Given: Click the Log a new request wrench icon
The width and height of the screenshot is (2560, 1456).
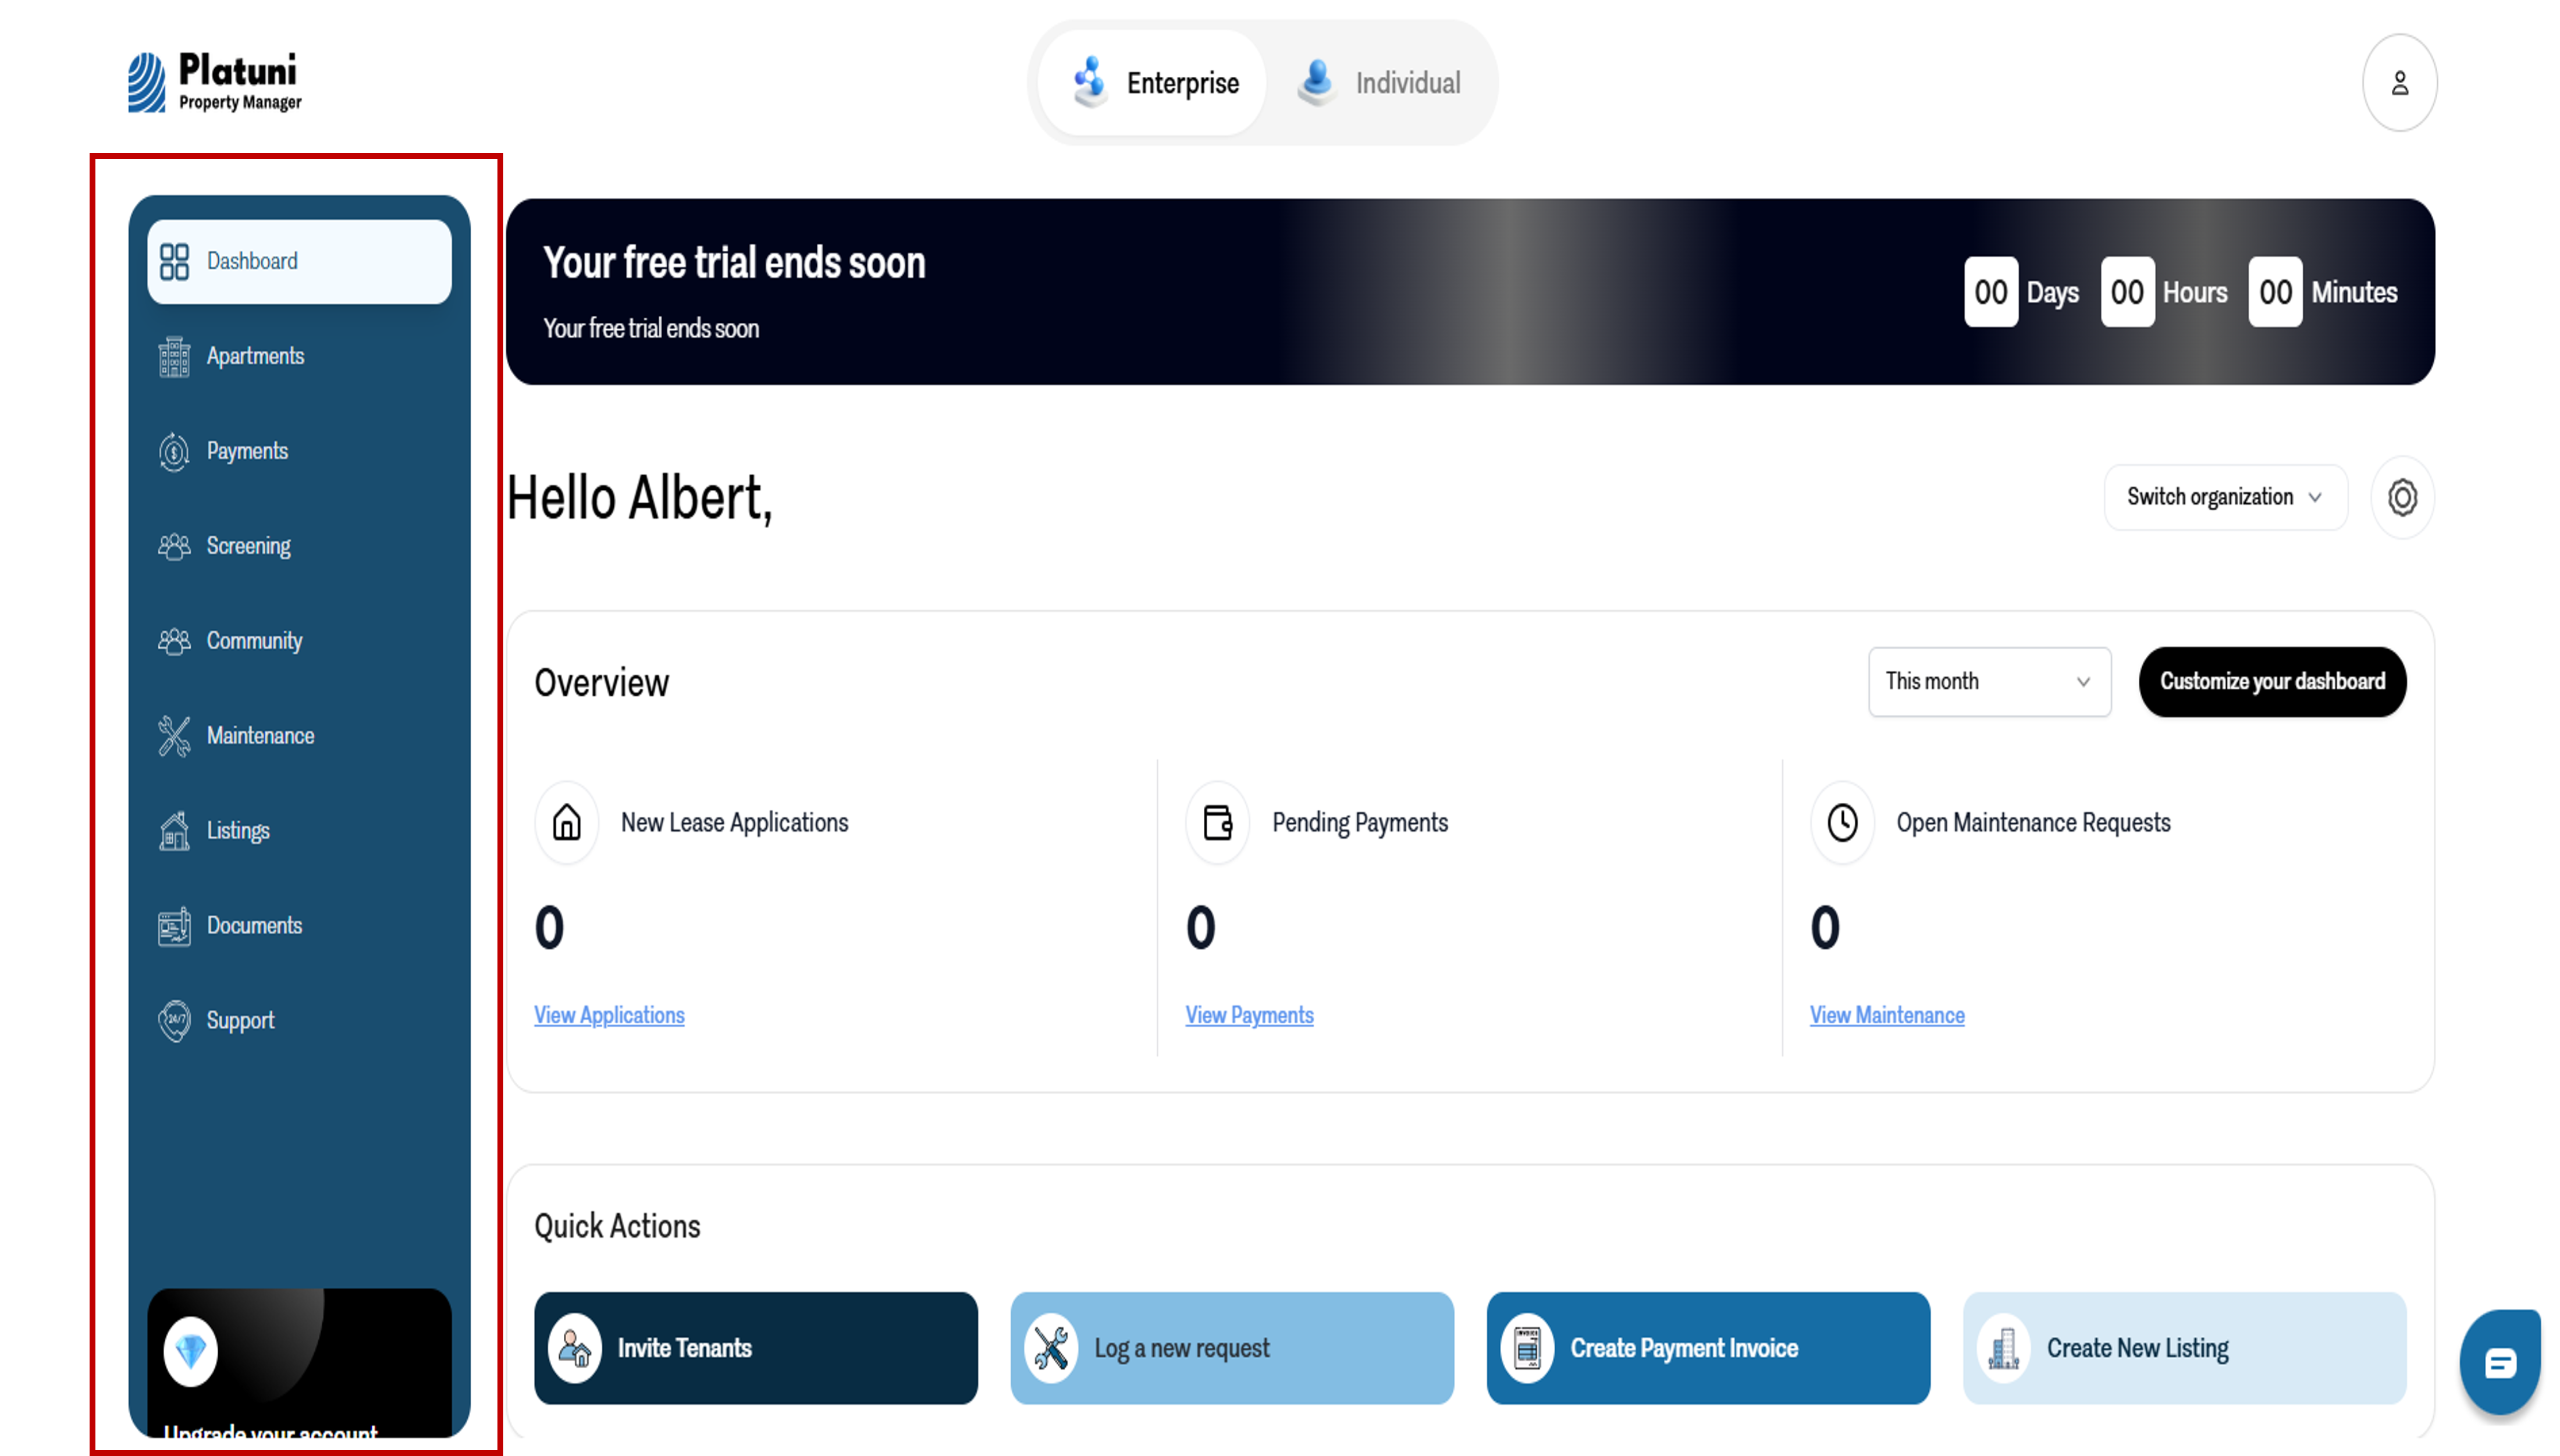Looking at the screenshot, I should [x=1051, y=1348].
